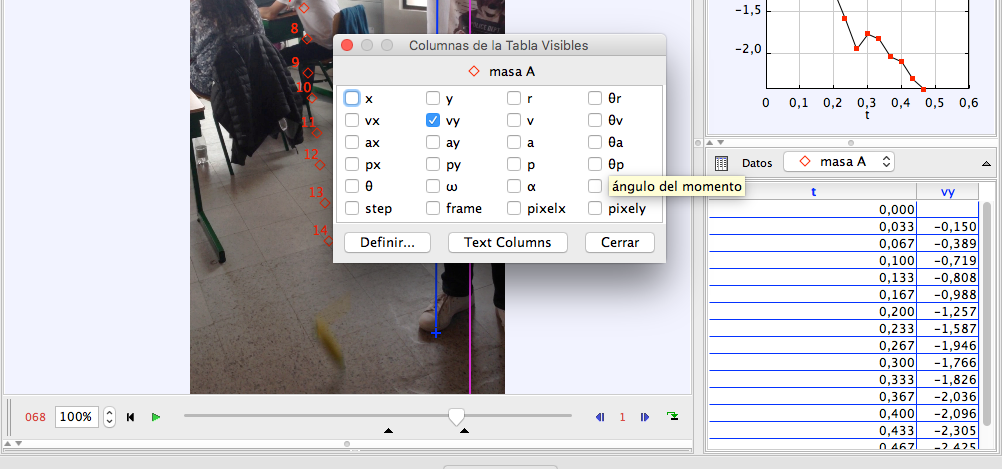Click the Definir... button

(387, 243)
